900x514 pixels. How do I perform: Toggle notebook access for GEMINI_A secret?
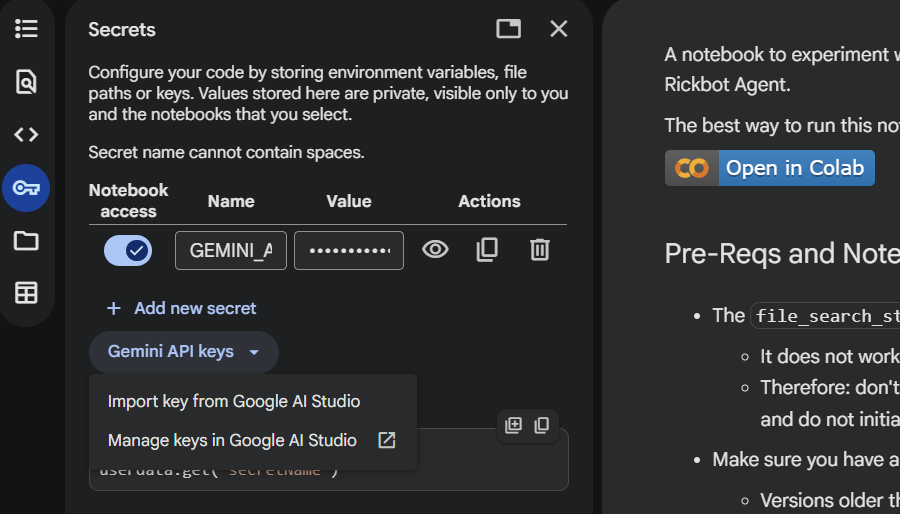click(128, 251)
